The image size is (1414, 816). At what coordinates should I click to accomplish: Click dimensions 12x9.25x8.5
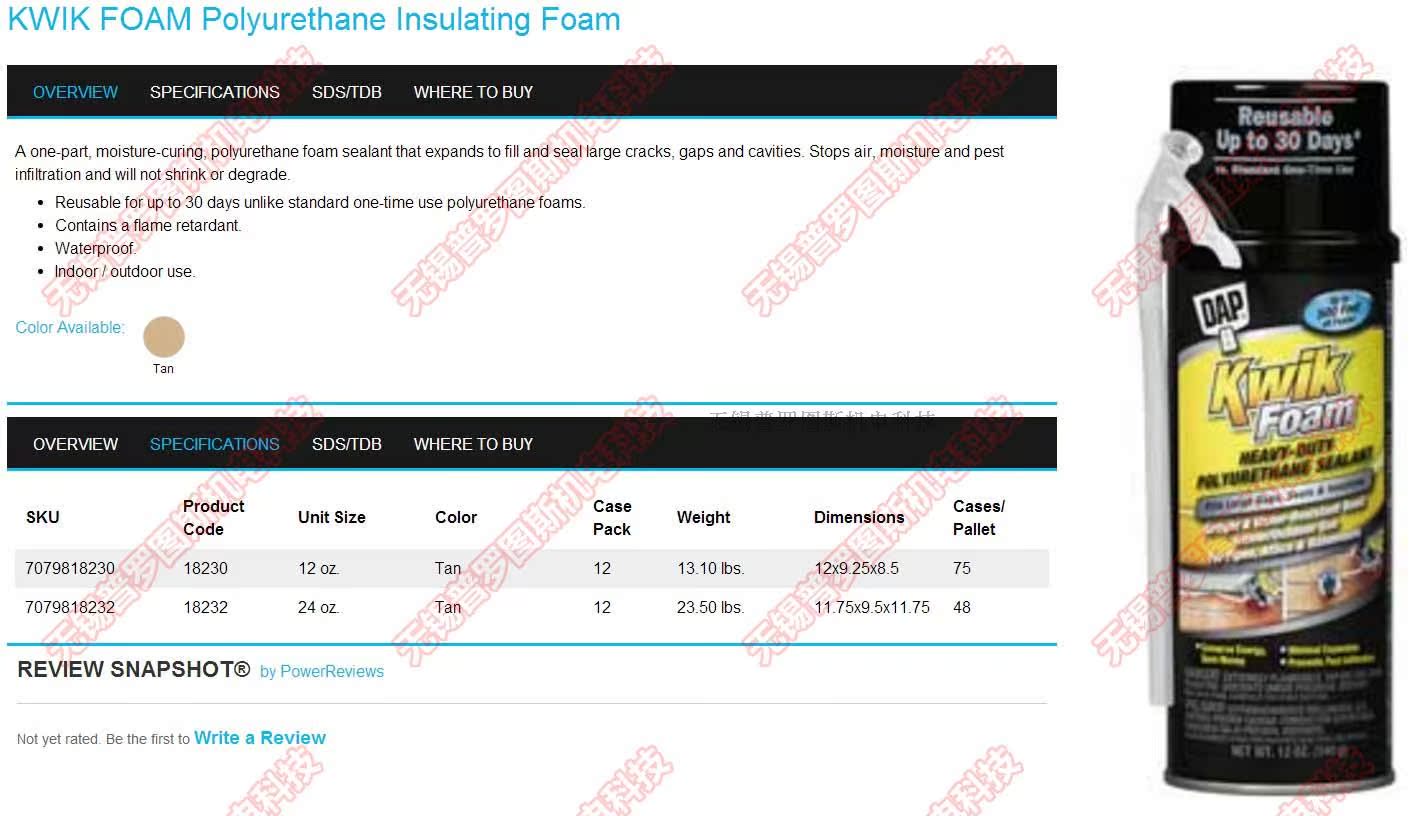856,568
